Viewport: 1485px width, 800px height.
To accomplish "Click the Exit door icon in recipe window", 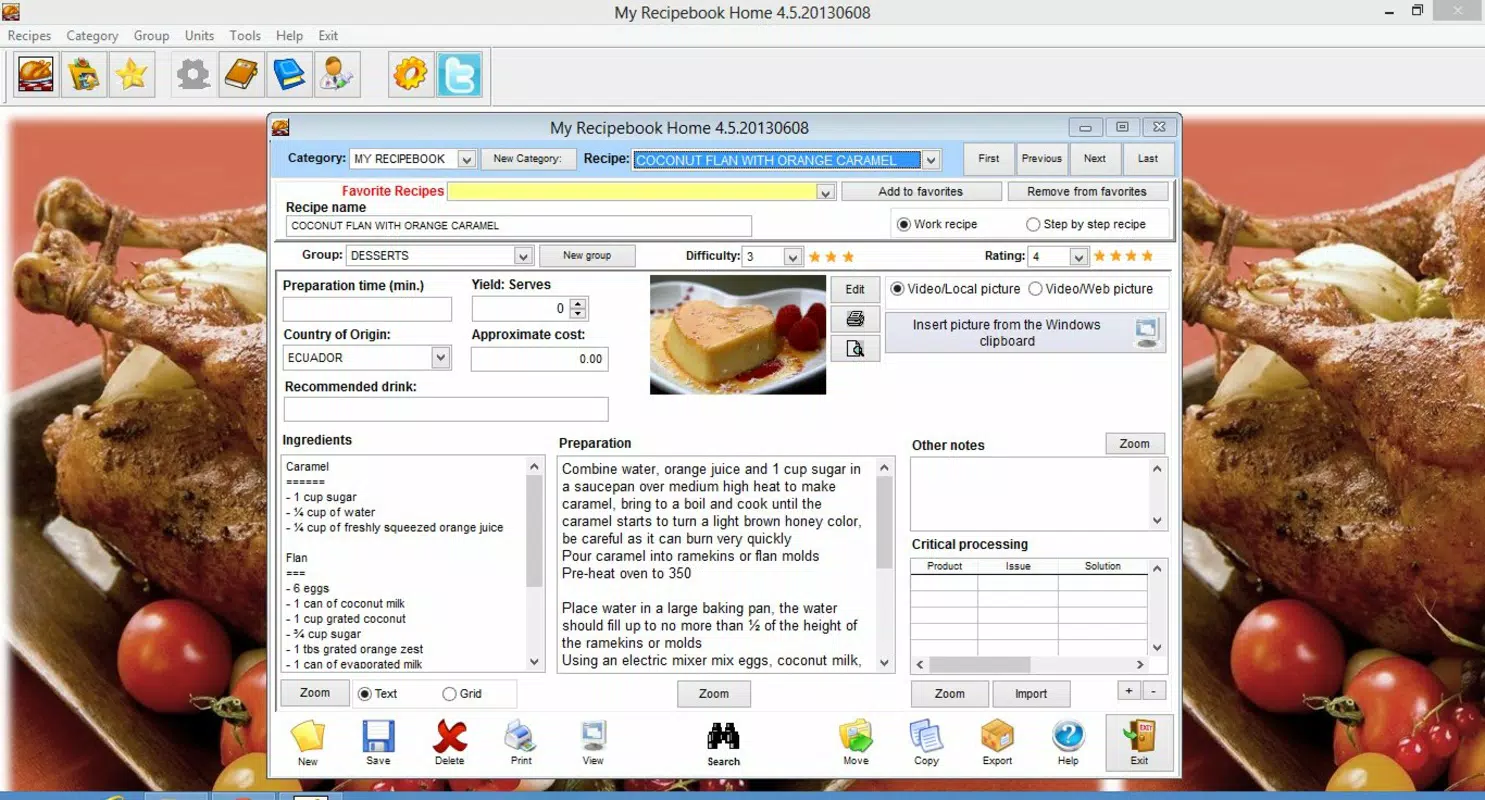I will [1139, 743].
